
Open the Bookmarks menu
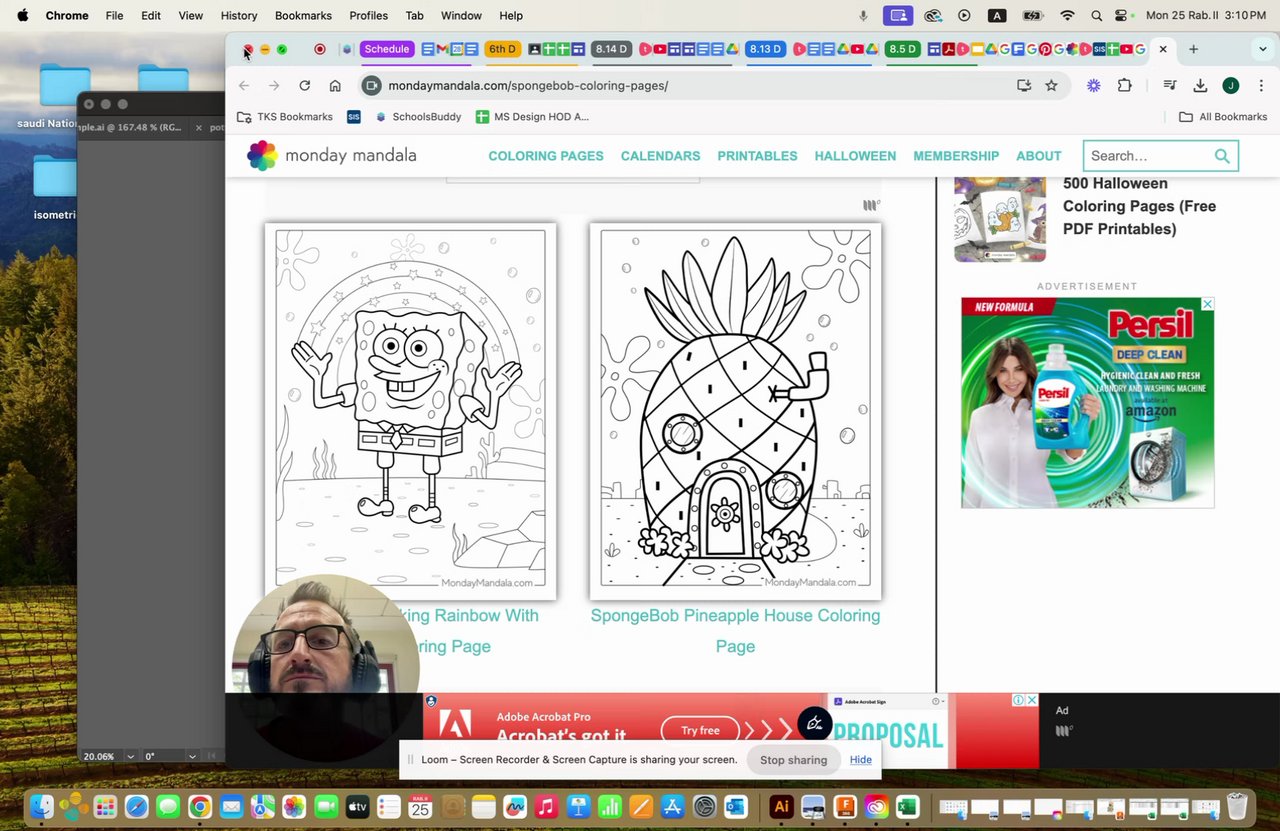[303, 16]
